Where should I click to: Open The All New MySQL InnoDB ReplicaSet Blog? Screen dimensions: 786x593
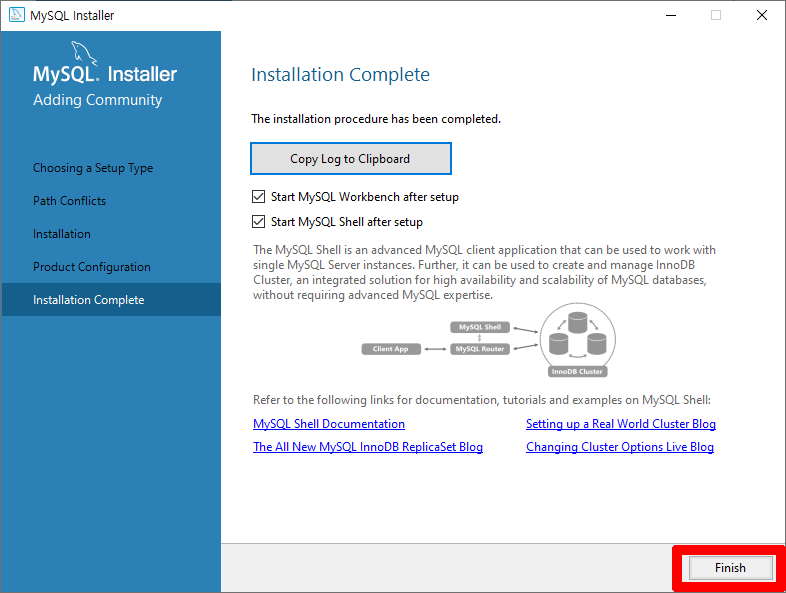(368, 447)
